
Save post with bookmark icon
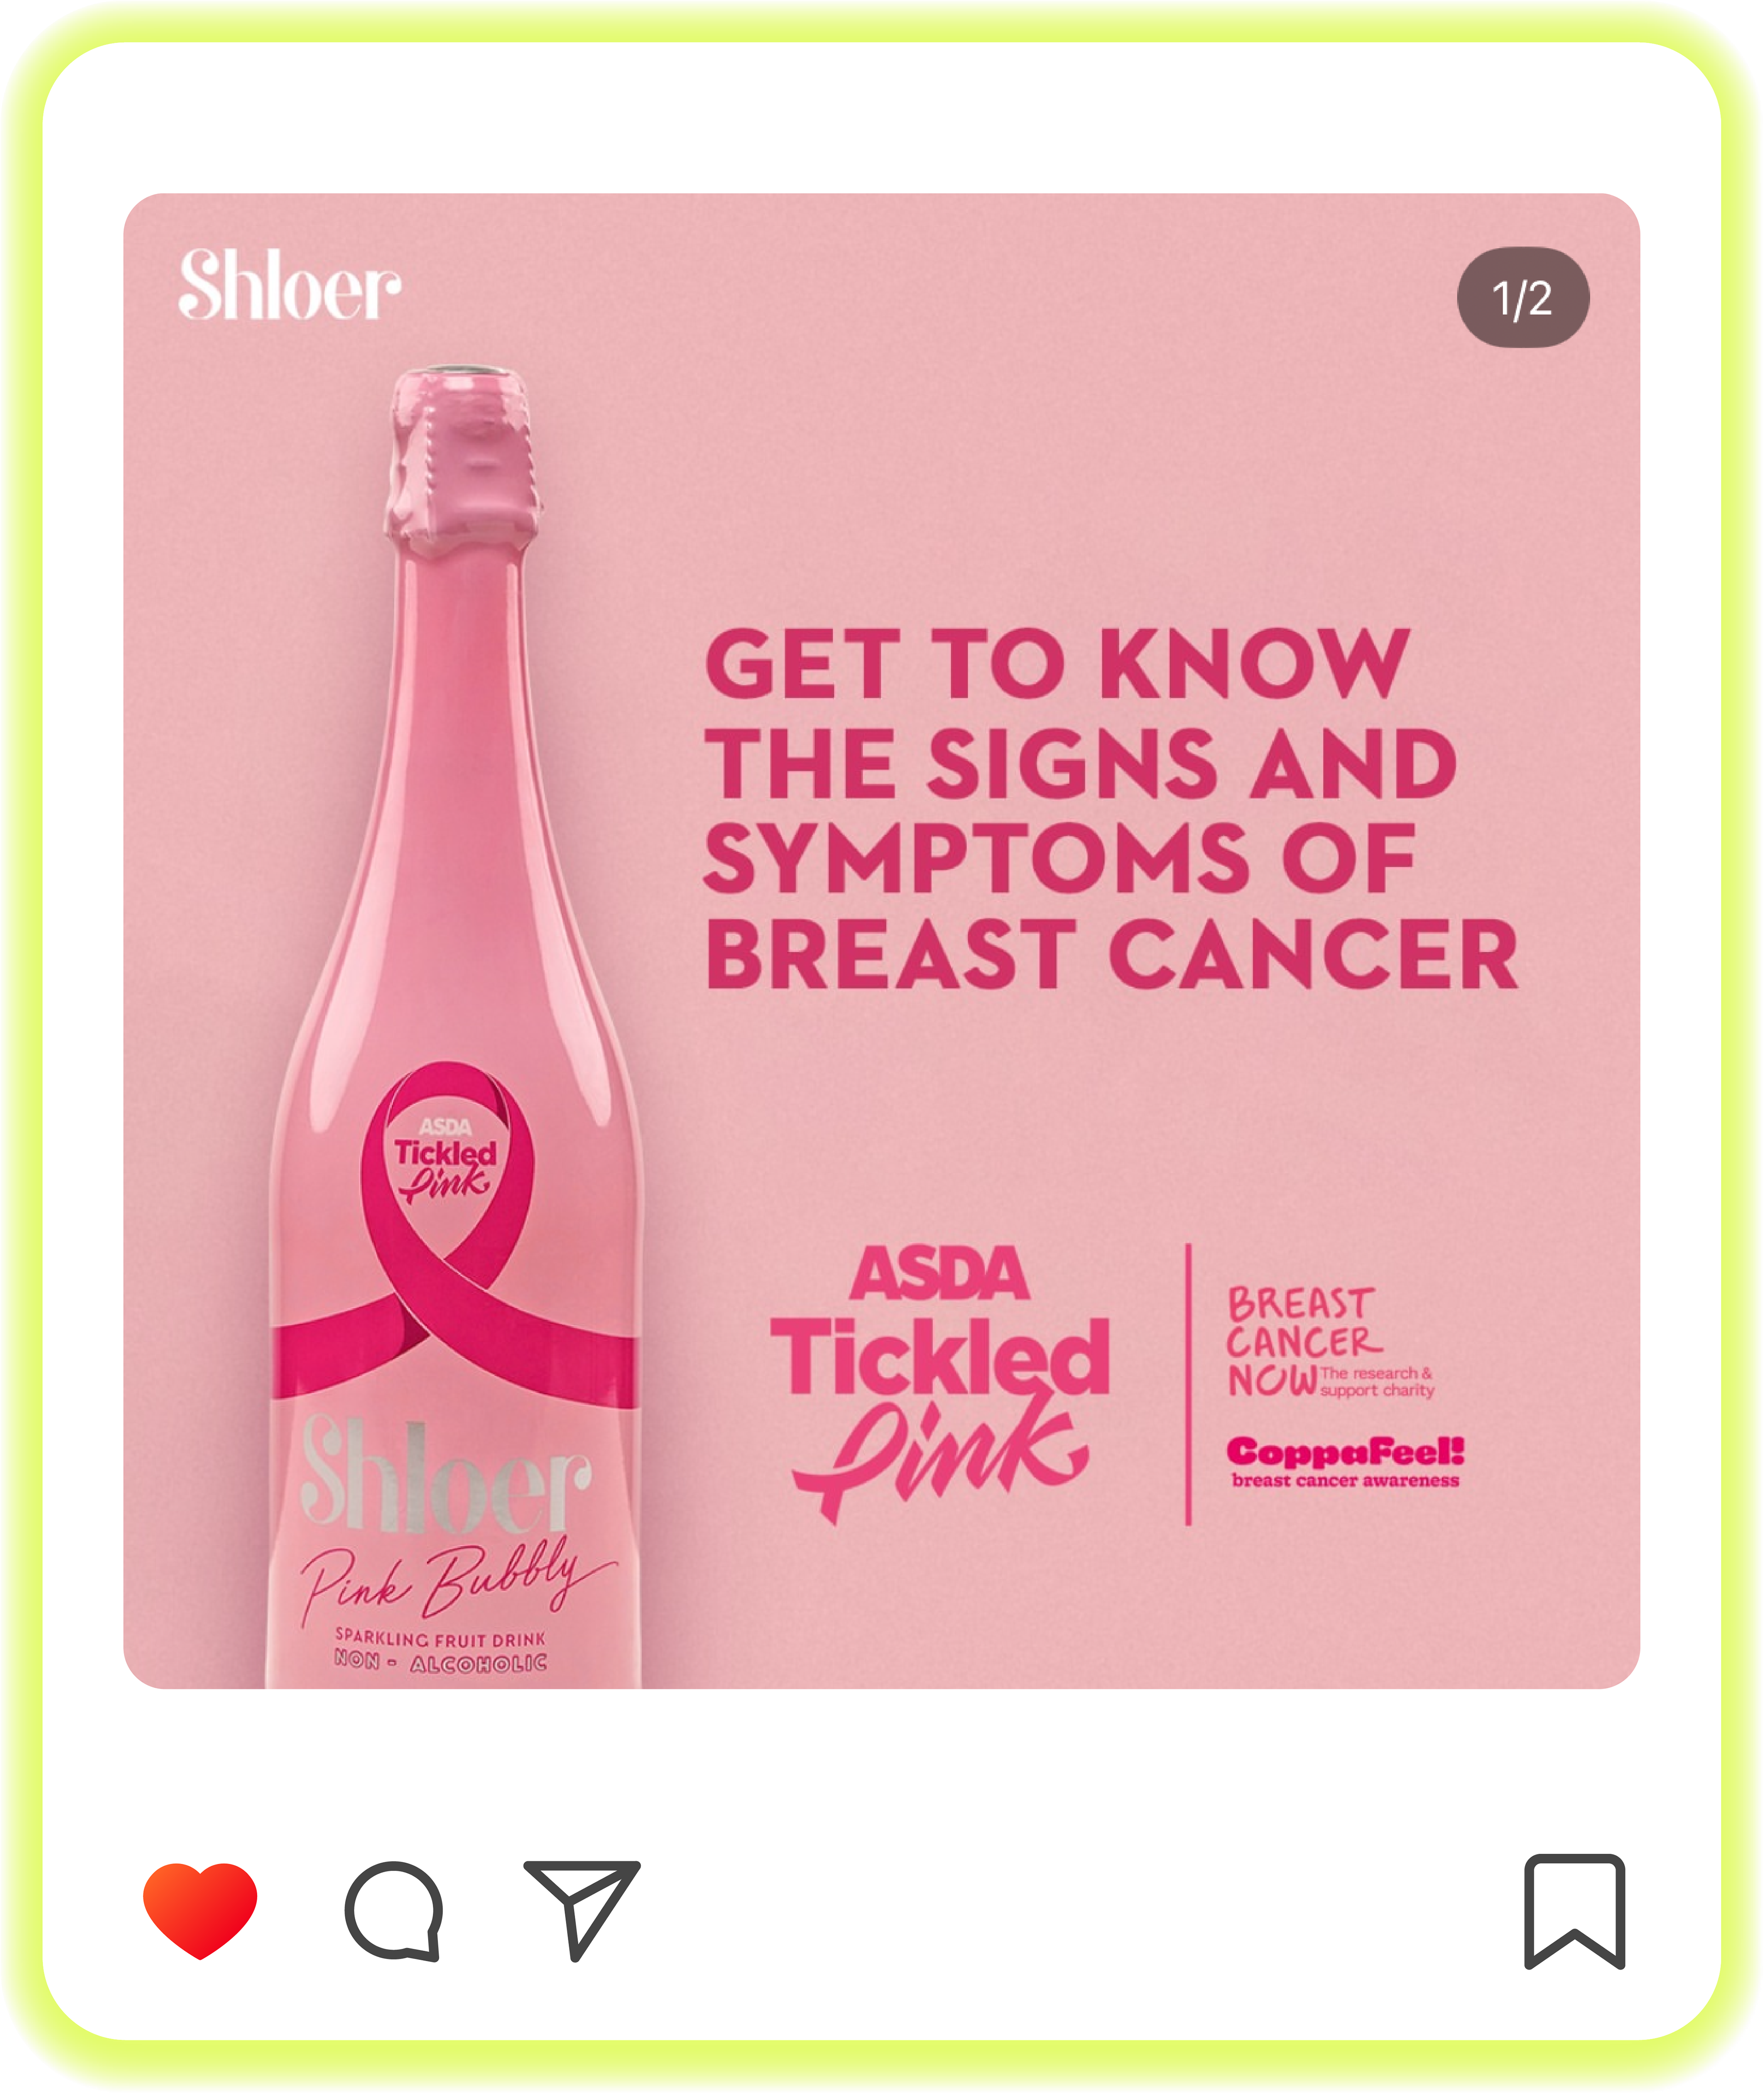point(1575,1912)
